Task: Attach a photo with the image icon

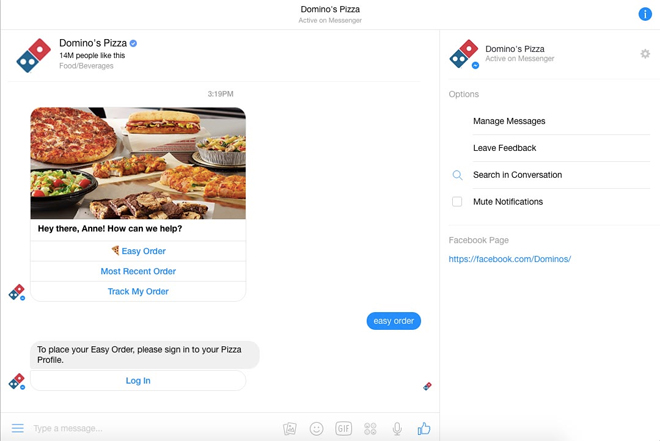Action: point(290,429)
